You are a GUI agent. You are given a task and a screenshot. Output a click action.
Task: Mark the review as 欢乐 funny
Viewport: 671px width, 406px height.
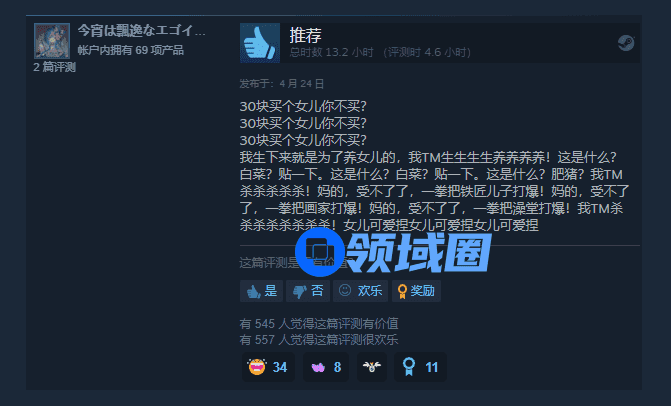360,291
